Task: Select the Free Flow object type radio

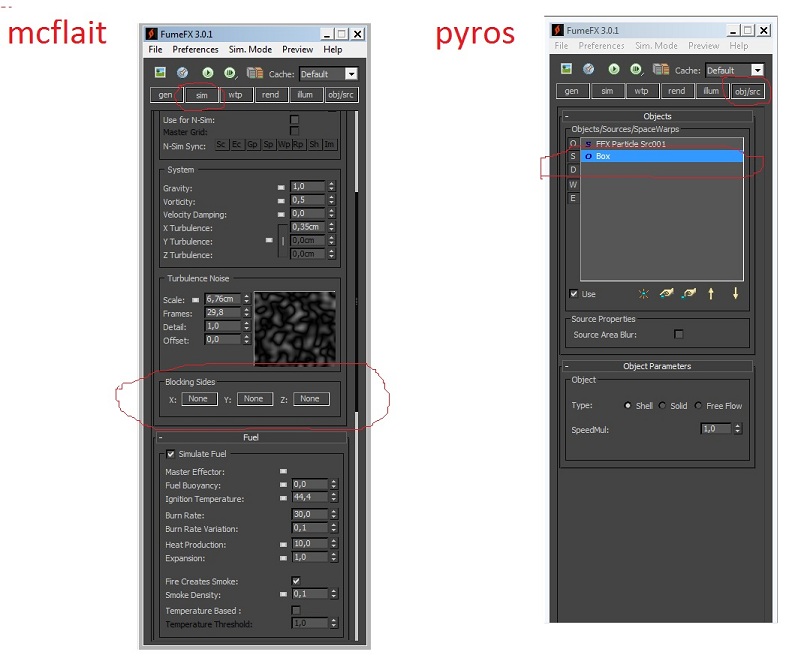Action: [x=698, y=406]
